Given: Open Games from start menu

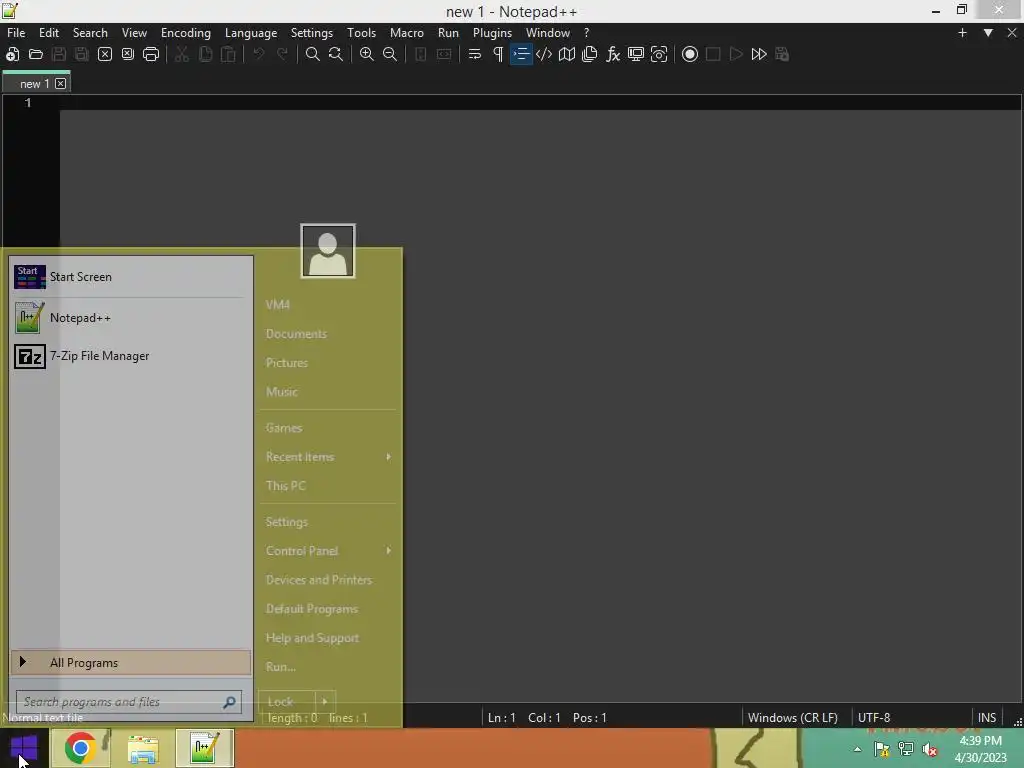Looking at the screenshot, I should tap(283, 428).
